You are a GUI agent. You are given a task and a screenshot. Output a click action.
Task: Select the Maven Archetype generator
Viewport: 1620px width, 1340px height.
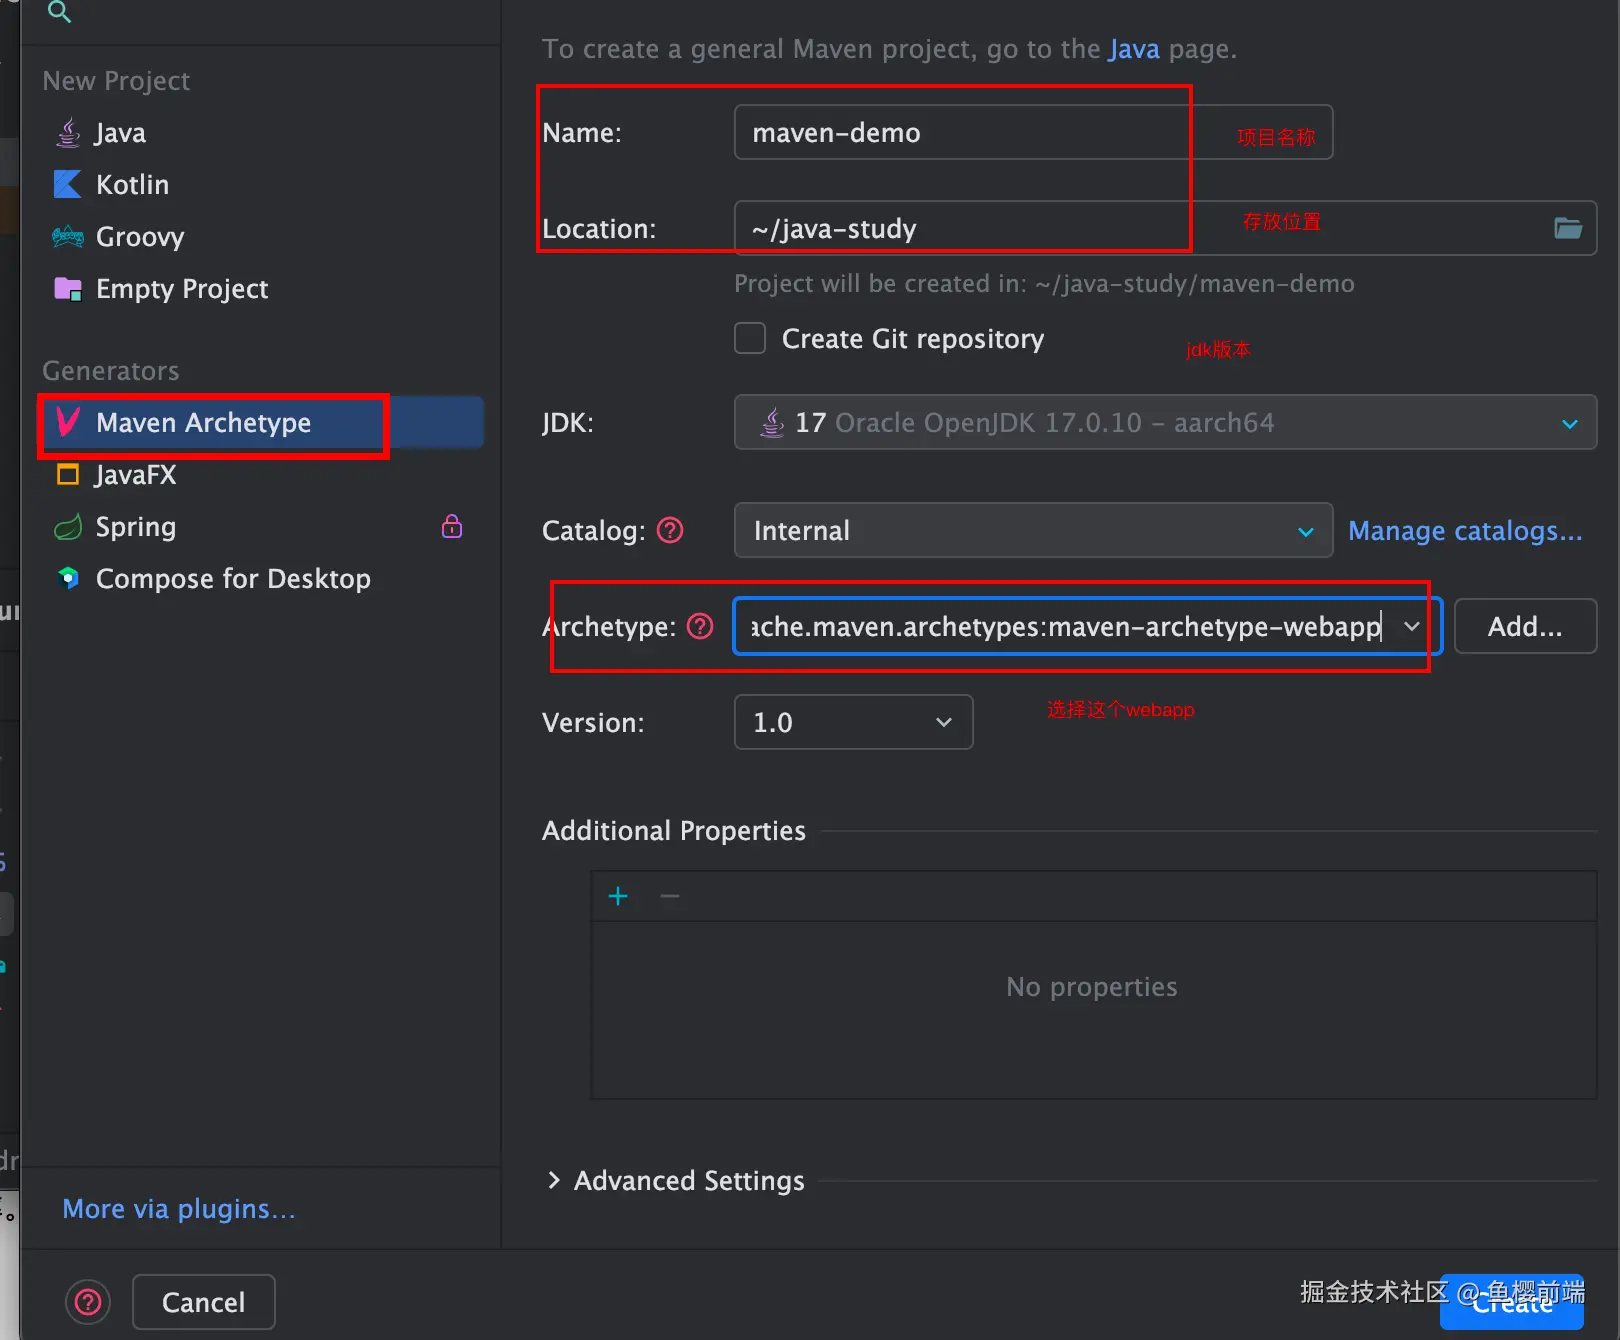point(203,423)
